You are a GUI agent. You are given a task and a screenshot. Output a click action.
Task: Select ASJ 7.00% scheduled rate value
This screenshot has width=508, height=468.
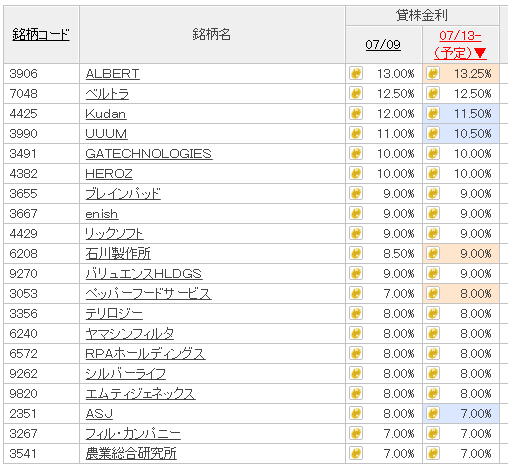point(476,414)
